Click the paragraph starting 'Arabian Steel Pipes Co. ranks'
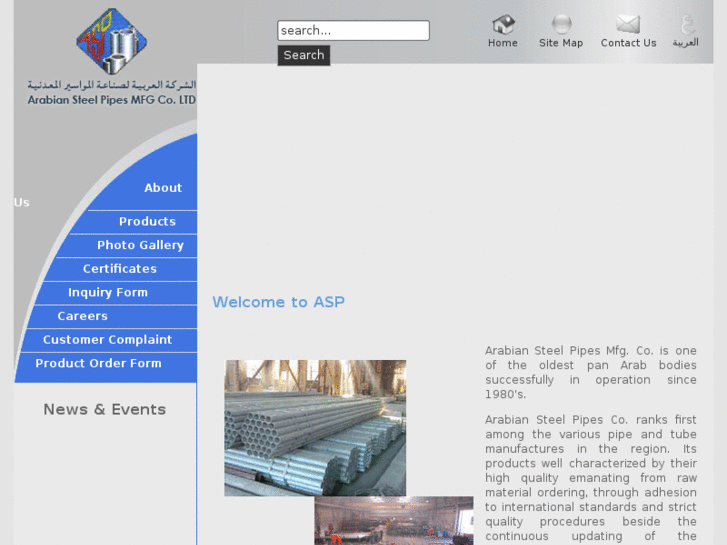This screenshot has width=727, height=545. tap(591, 479)
